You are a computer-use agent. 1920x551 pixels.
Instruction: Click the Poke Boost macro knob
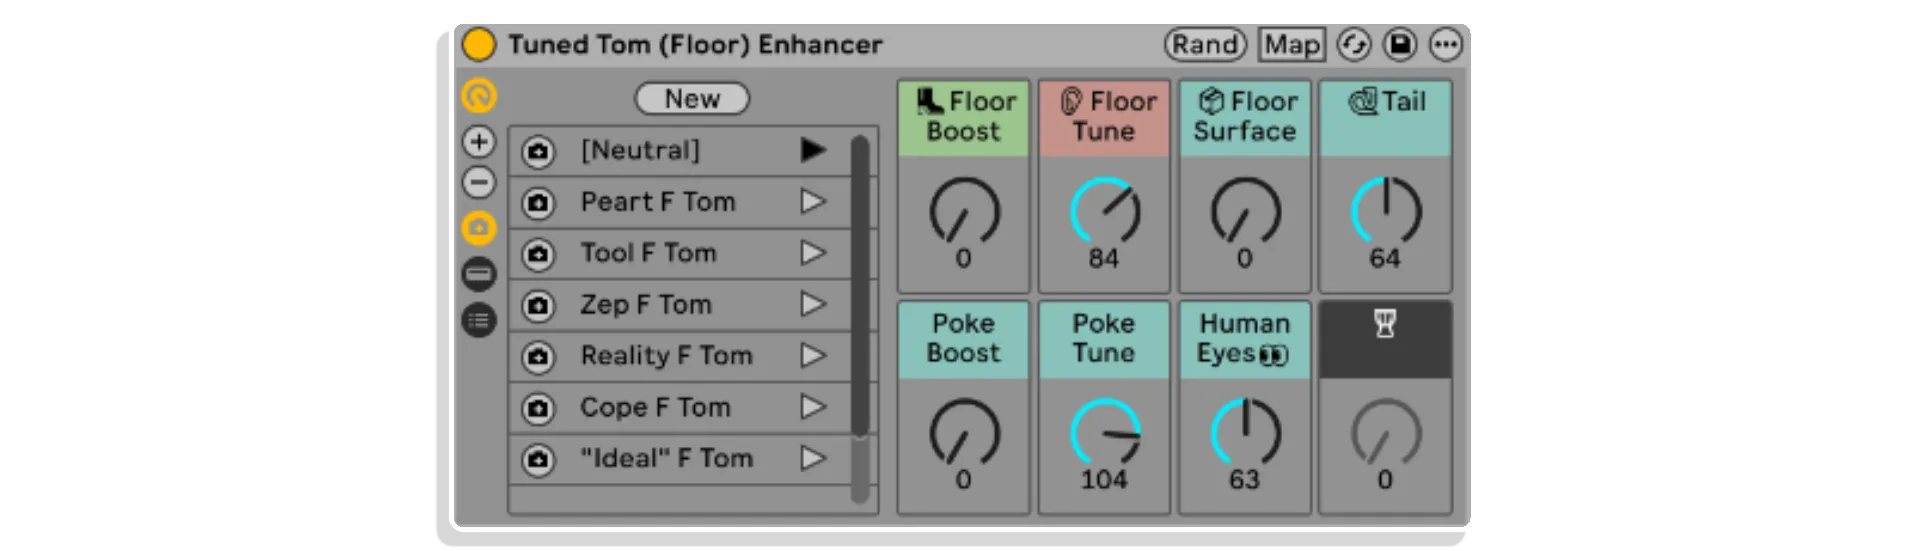click(964, 432)
